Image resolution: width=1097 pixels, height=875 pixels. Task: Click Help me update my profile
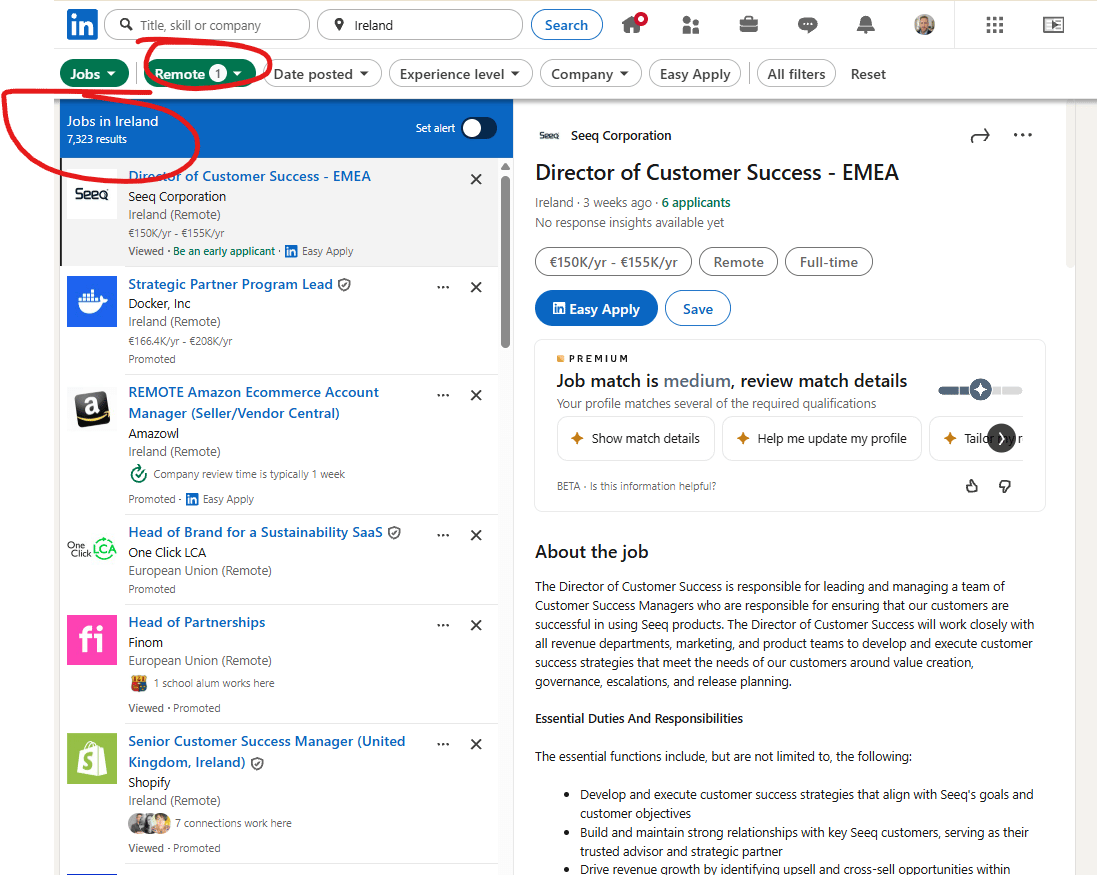821,439
